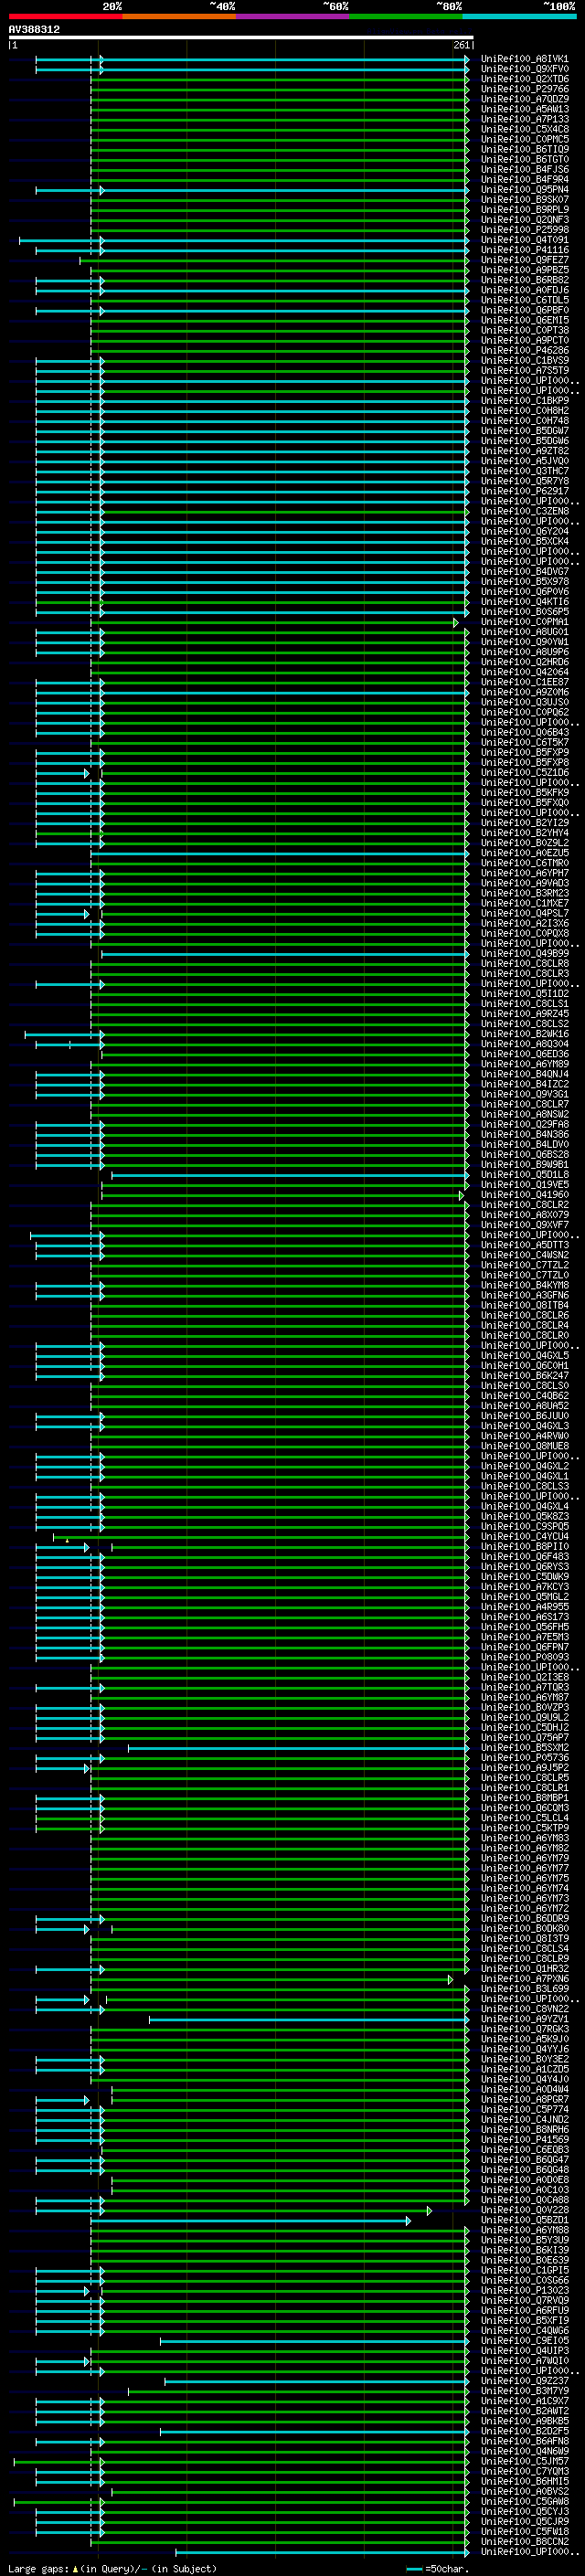Select the UniRef100_Q4T091 label

pos(524,240)
